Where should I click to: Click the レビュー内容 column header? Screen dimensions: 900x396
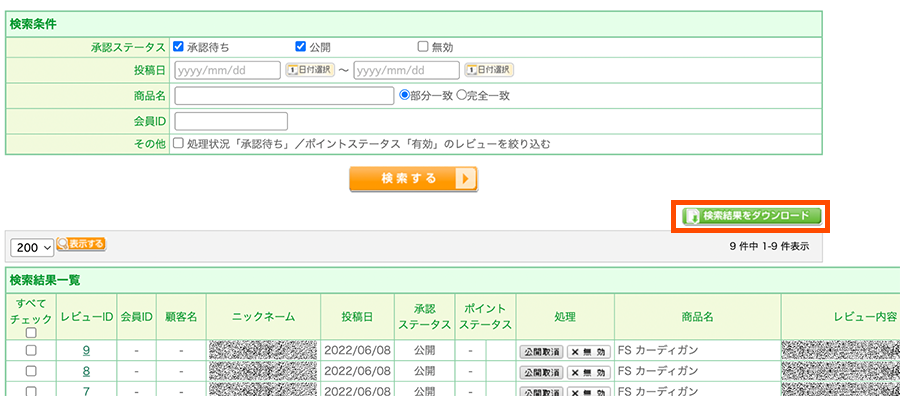coord(866,317)
